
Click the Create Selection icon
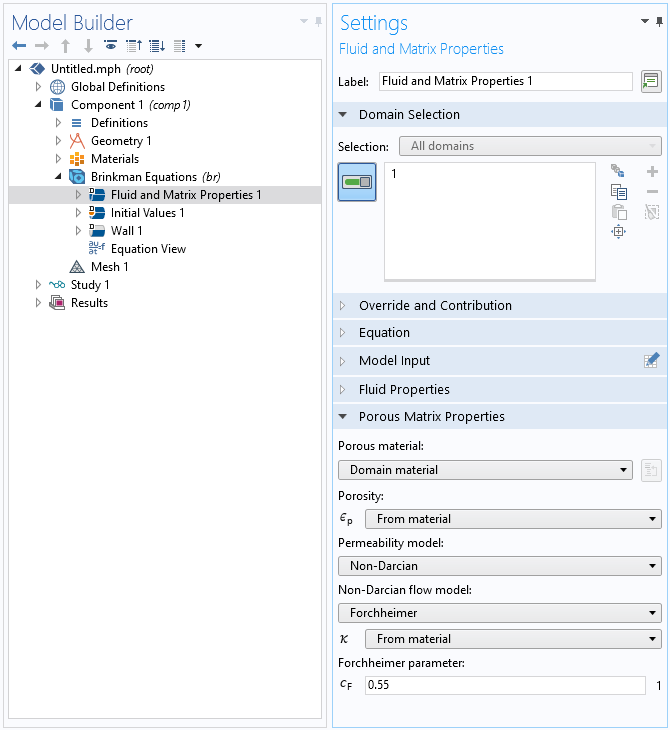[x=619, y=172]
